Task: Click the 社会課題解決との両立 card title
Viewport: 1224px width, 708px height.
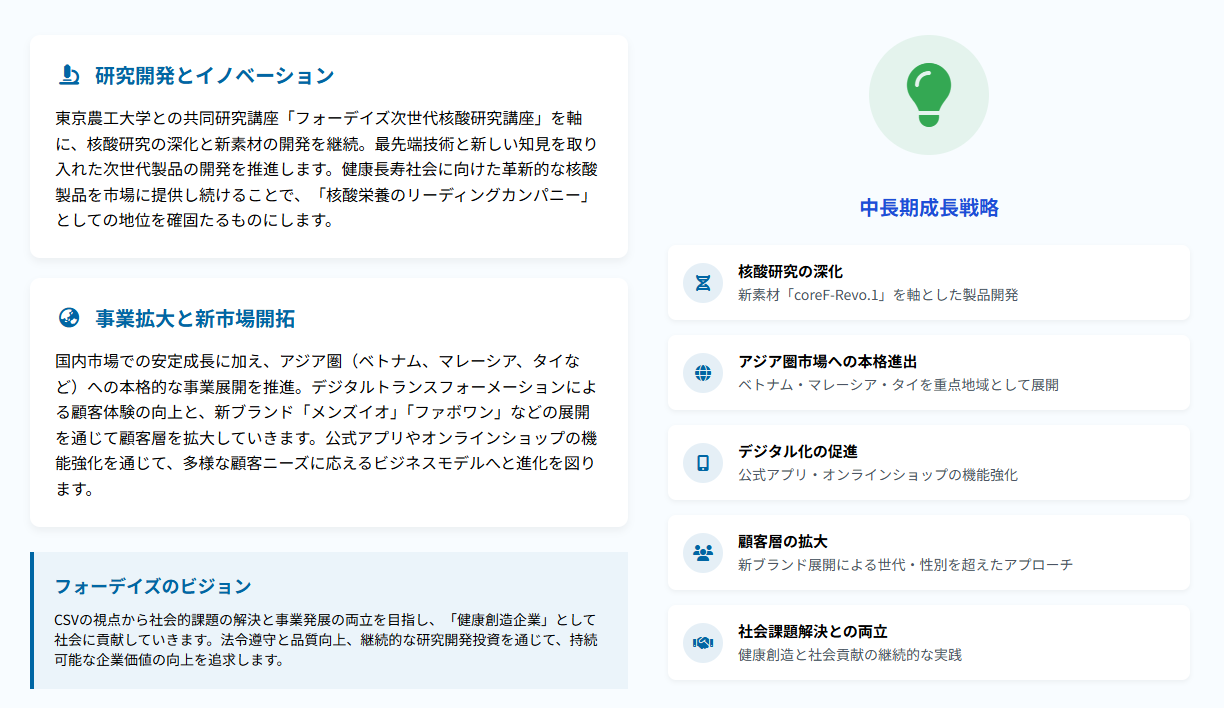Action: [812, 632]
